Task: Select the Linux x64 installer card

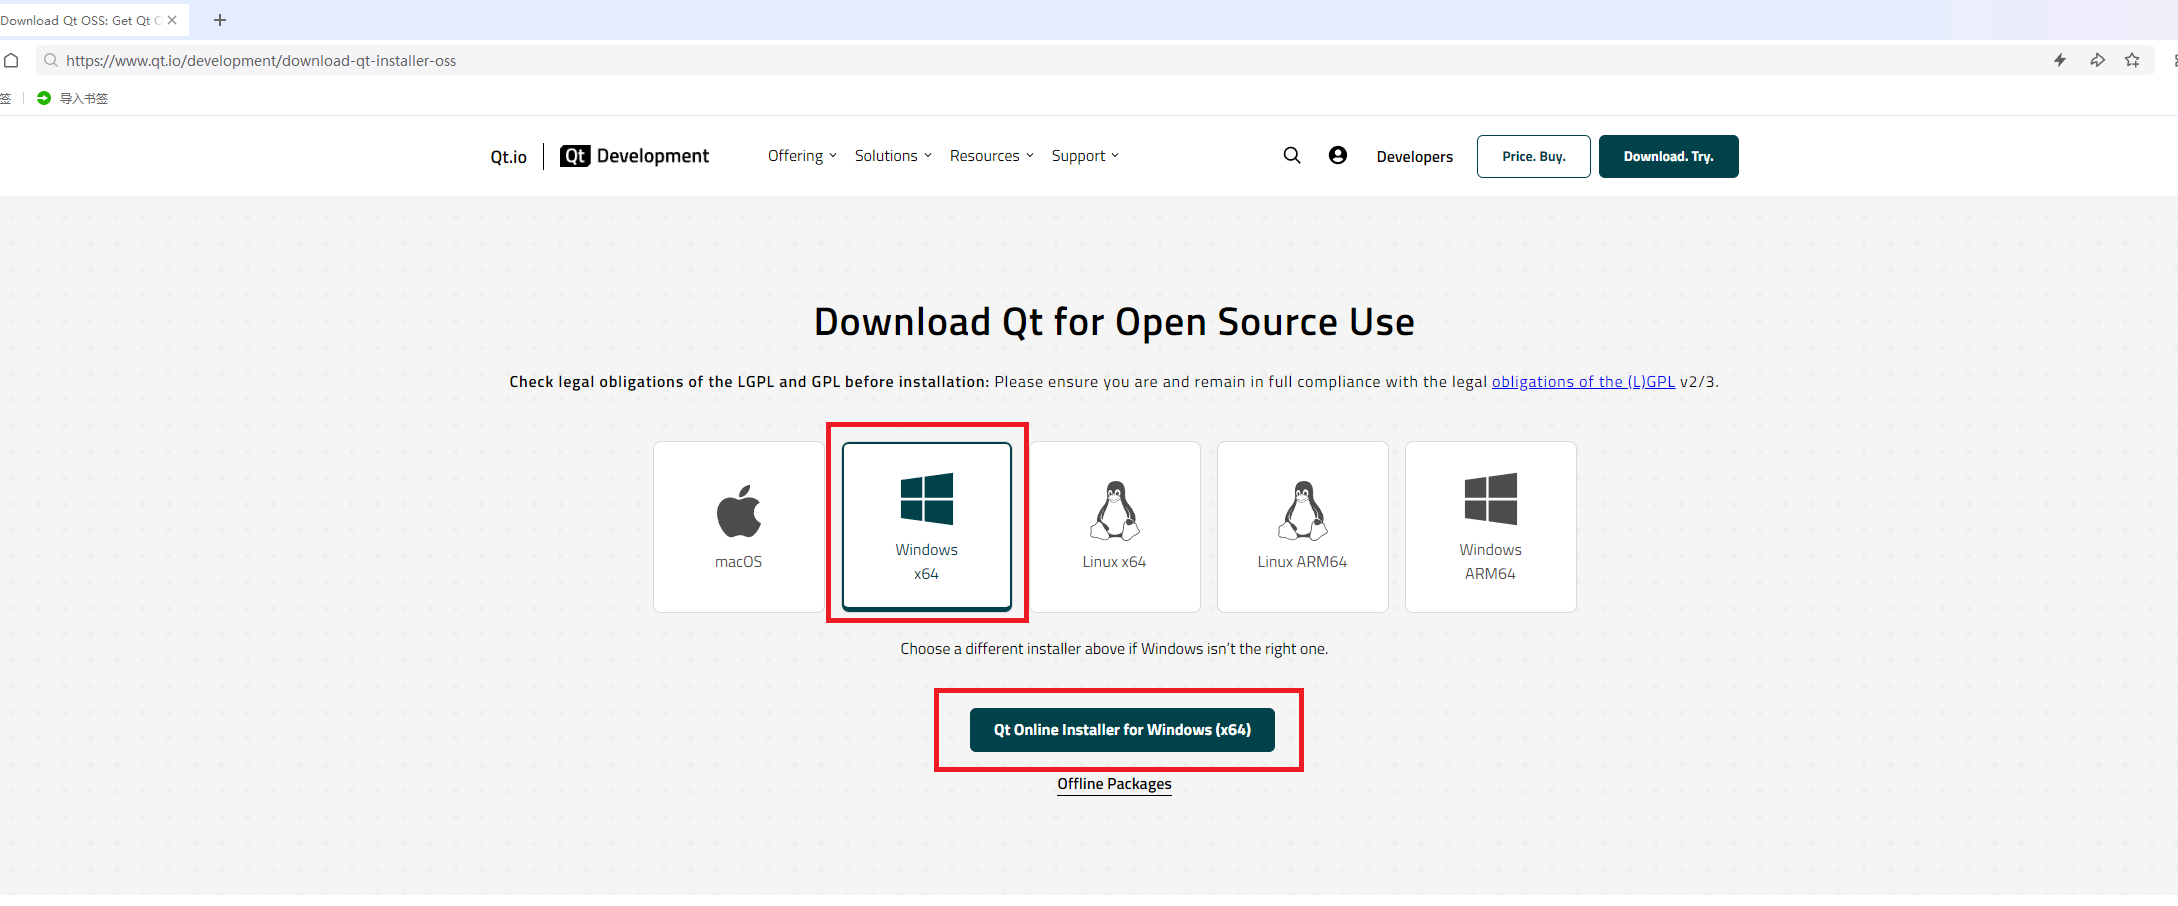Action: [x=1115, y=527]
